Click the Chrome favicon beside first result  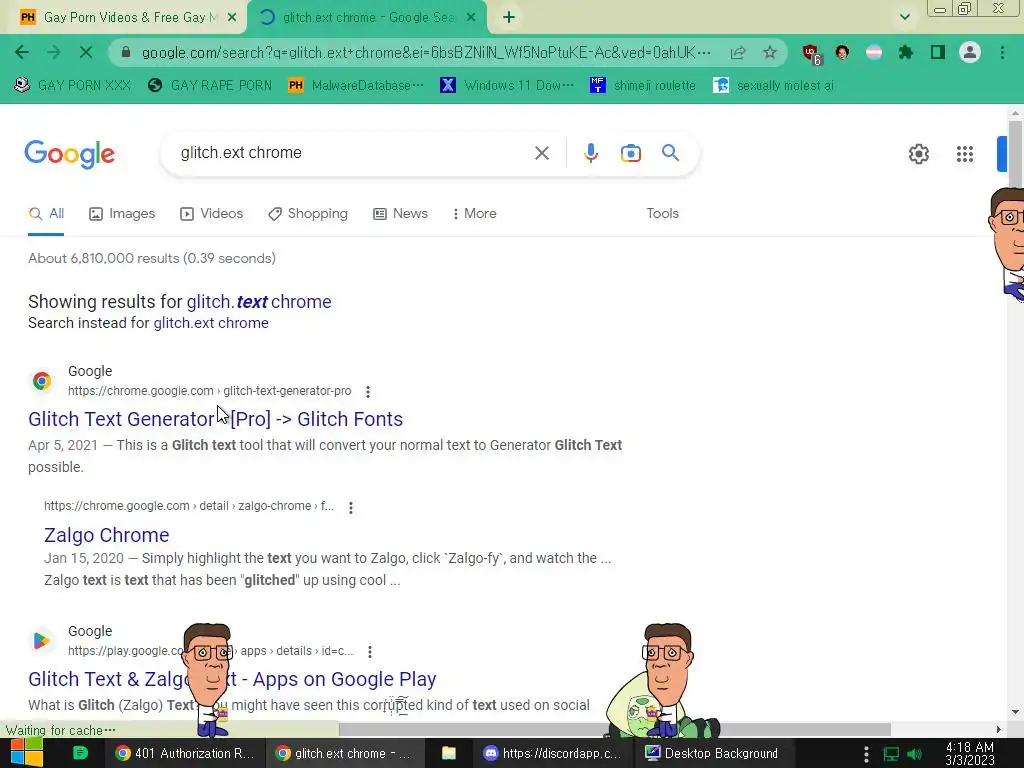coord(42,381)
